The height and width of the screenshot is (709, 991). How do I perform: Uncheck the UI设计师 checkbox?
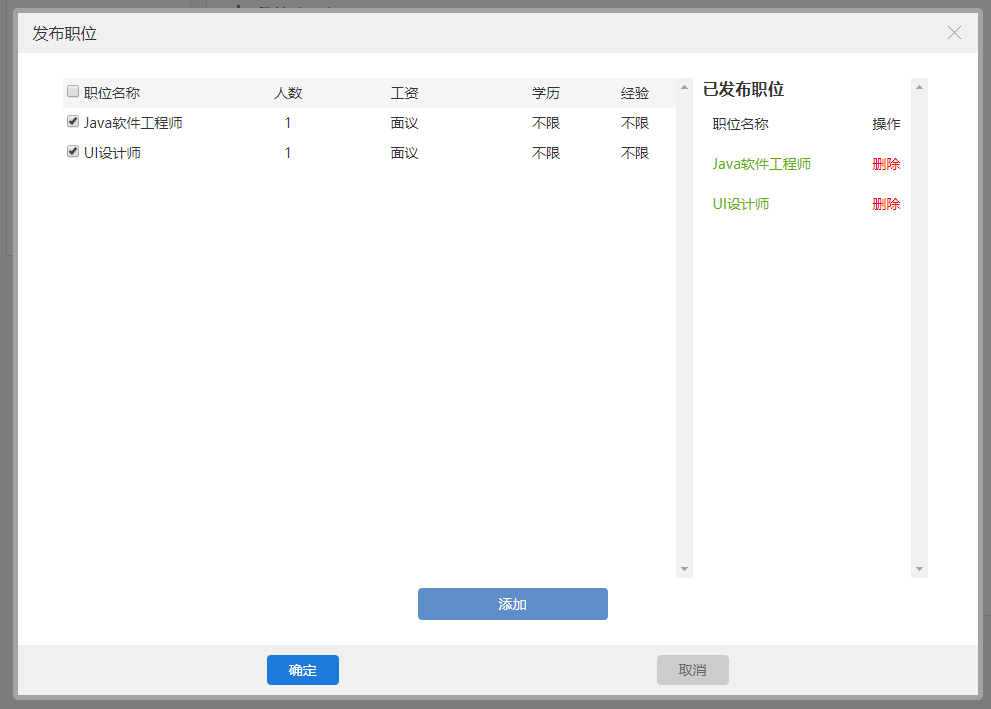(73, 152)
